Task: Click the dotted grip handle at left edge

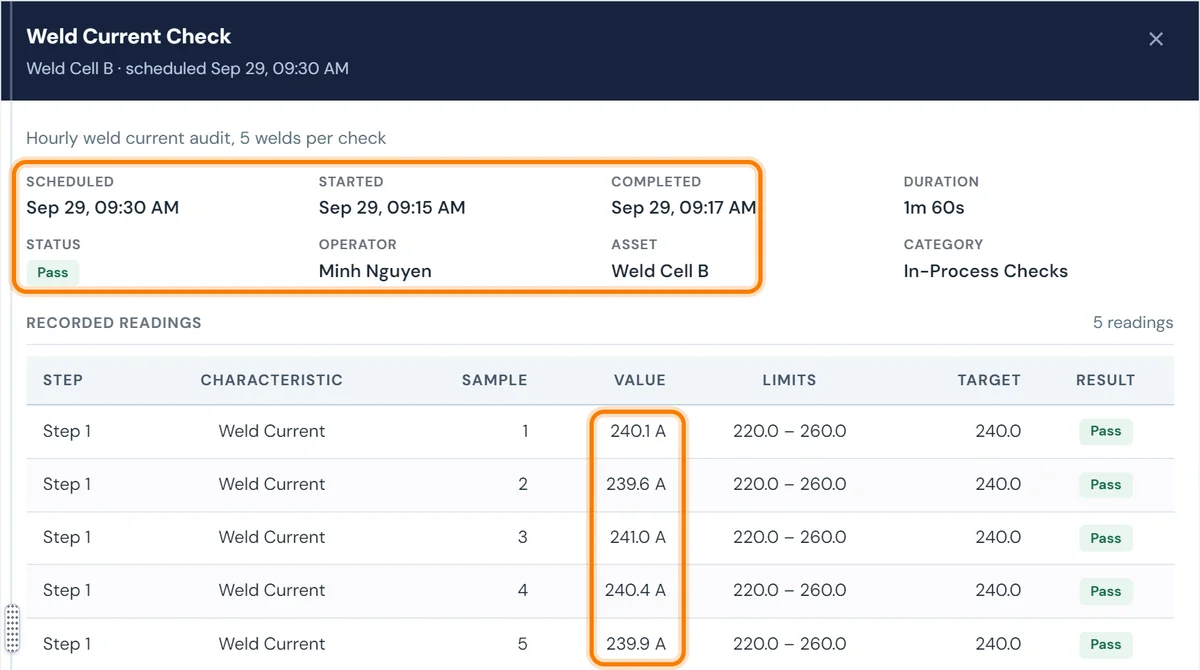Action: click(x=12, y=628)
